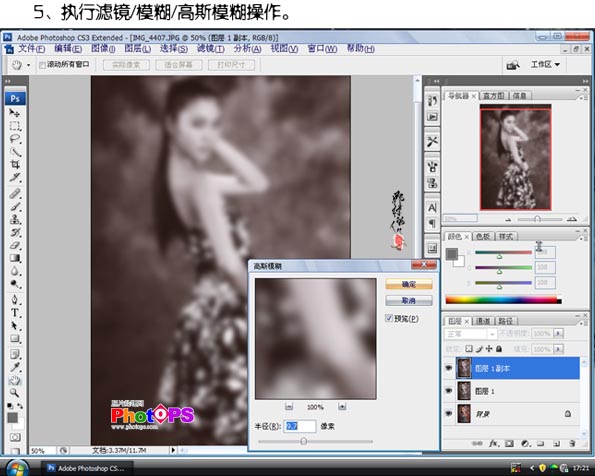Image resolution: width=595 pixels, height=476 pixels.
Task: Select the Path Selection arrow tool
Action: (x=15, y=326)
